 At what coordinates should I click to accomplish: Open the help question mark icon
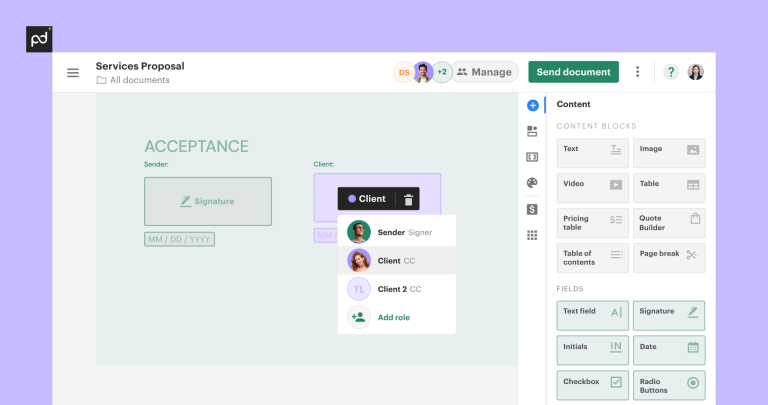[x=671, y=72]
